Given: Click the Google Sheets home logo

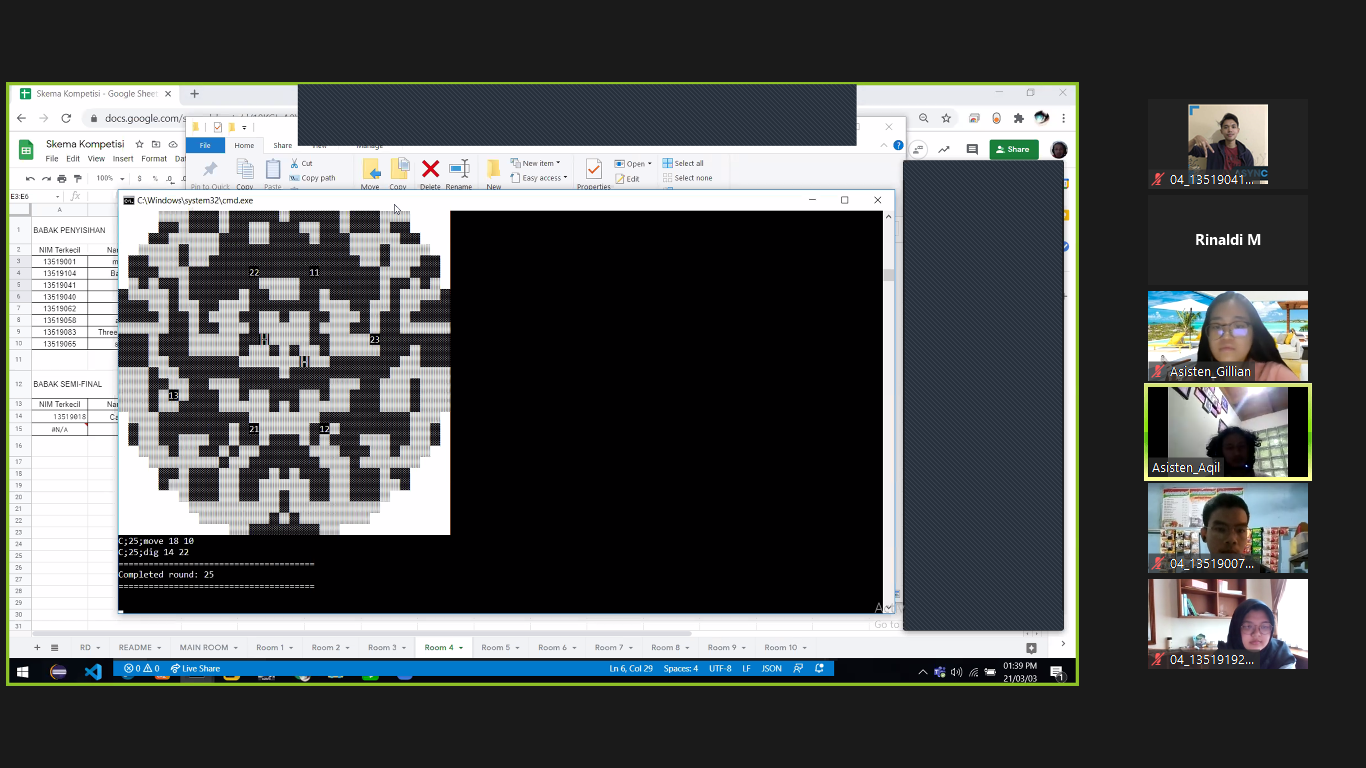Looking at the screenshot, I should point(27,150).
